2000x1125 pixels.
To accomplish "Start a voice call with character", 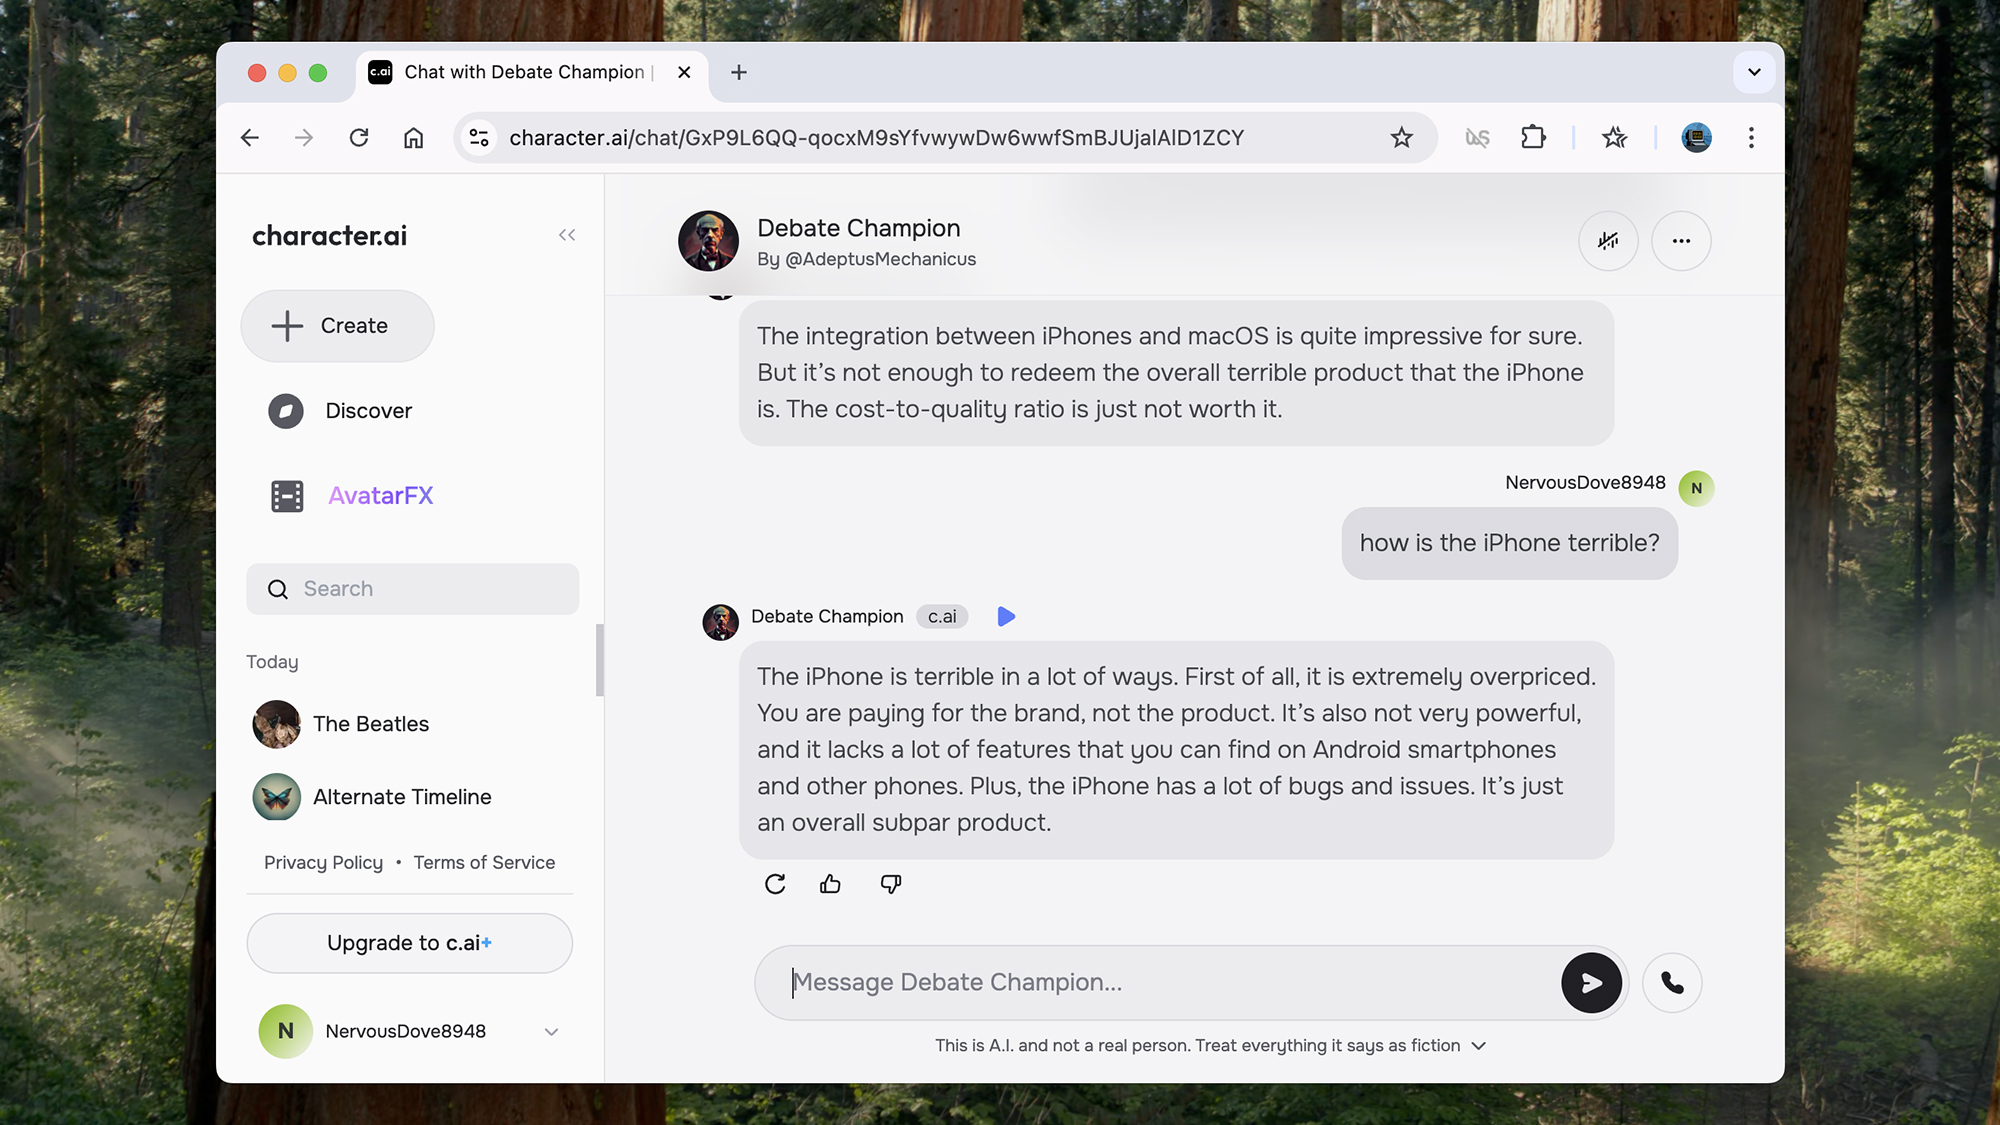I will coord(1672,983).
